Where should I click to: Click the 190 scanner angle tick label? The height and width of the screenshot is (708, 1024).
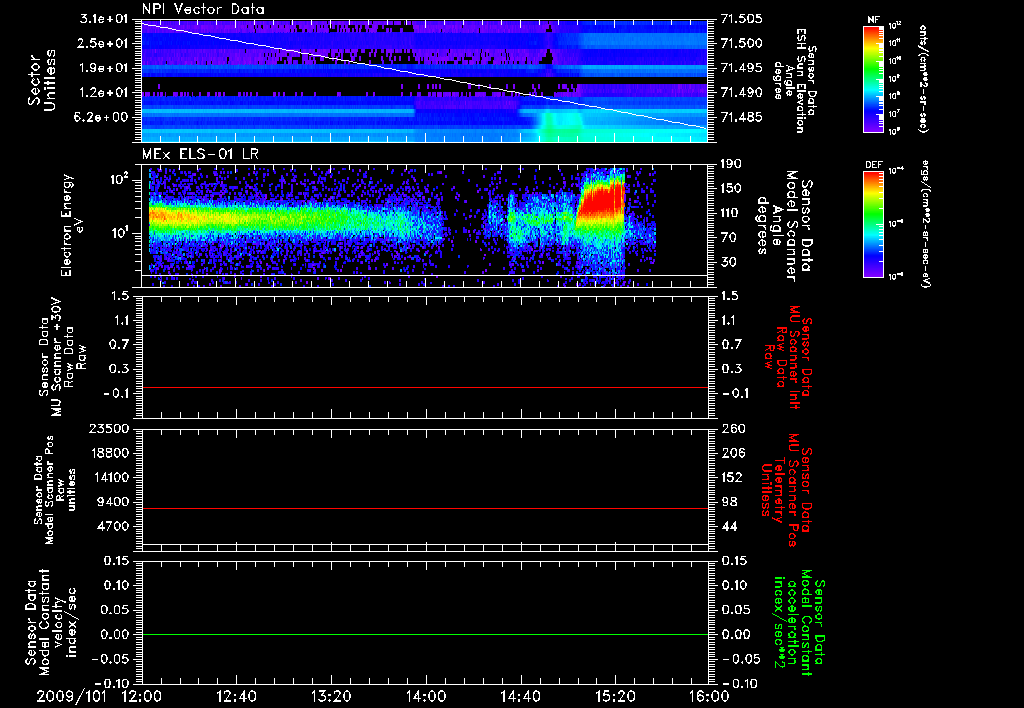[732, 164]
